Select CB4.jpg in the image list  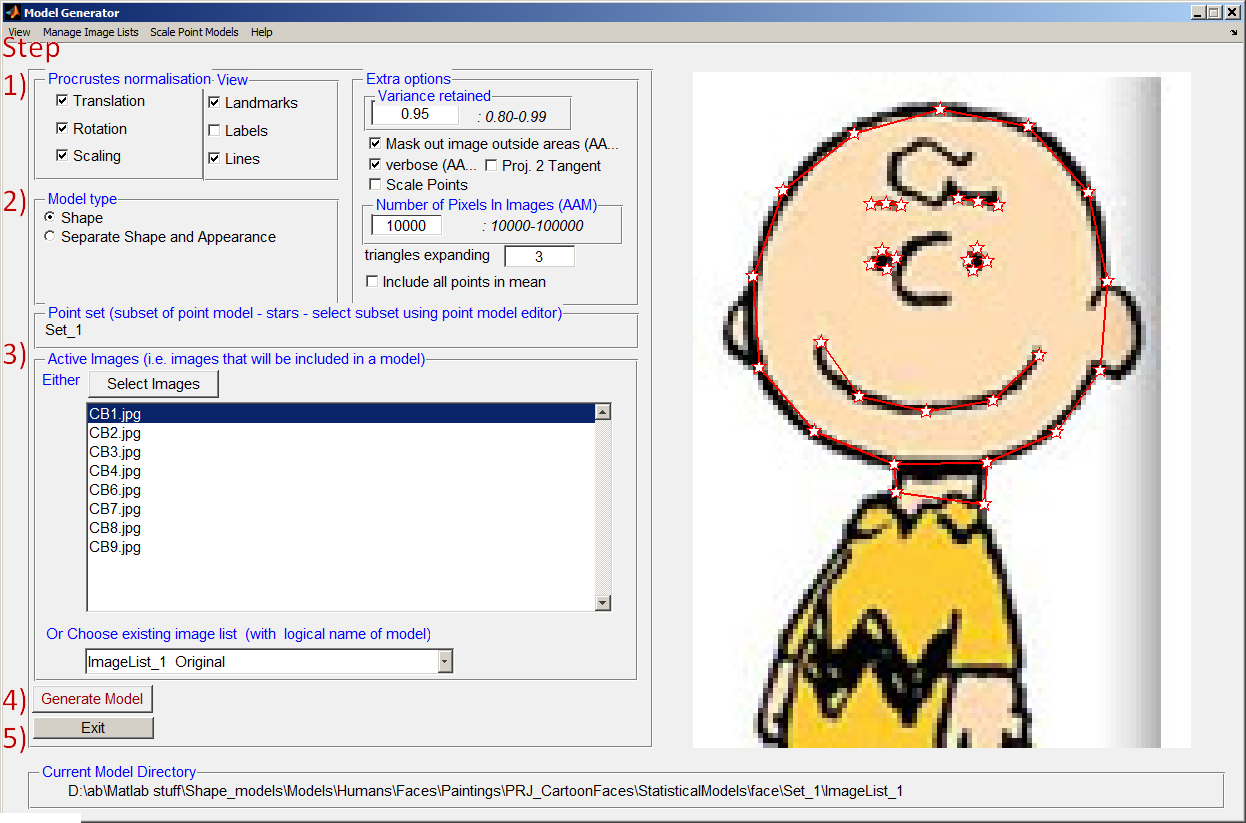point(115,471)
